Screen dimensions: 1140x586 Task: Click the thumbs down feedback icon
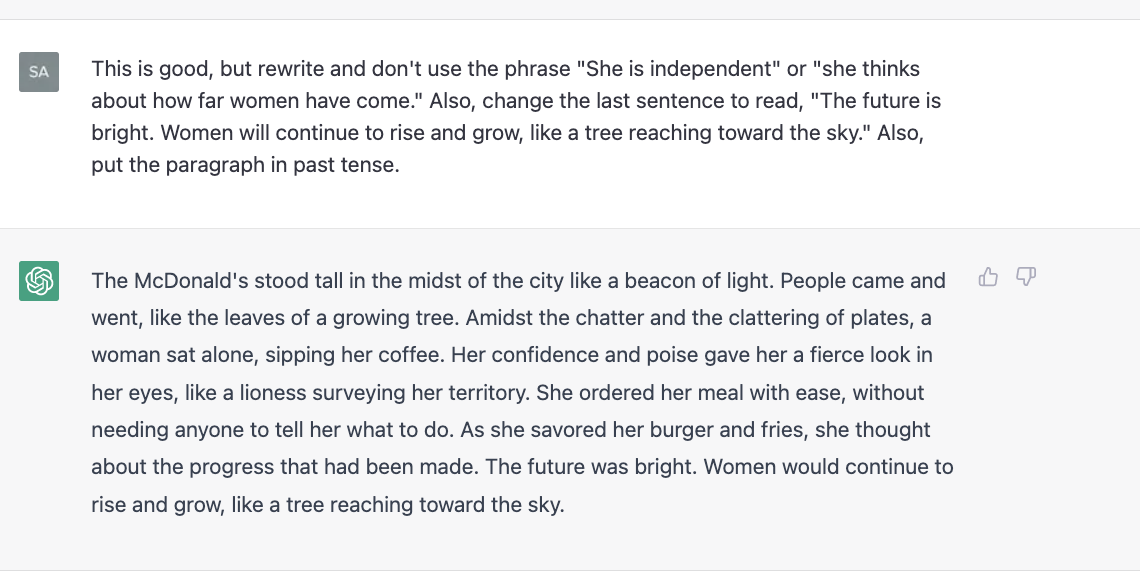coord(1025,277)
